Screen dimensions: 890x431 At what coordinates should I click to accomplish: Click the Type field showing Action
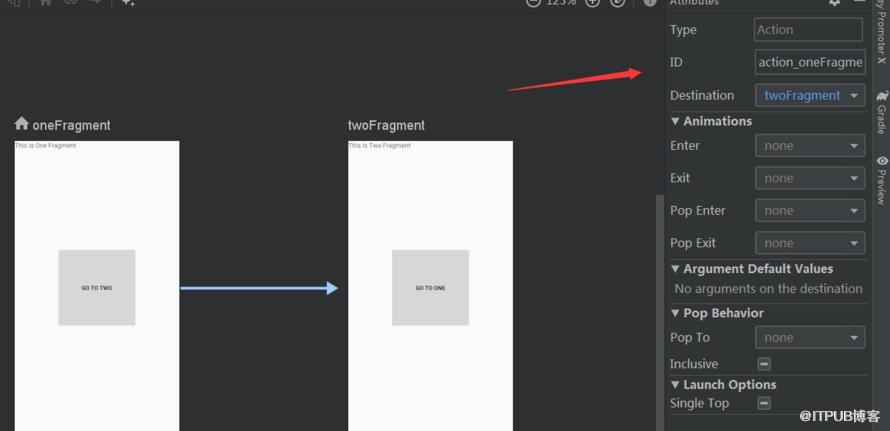pyautogui.click(x=808, y=30)
